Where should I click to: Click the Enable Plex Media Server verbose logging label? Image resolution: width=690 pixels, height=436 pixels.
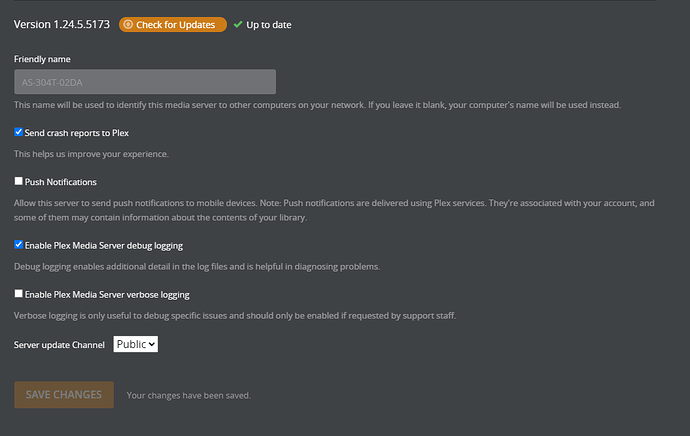point(107,295)
